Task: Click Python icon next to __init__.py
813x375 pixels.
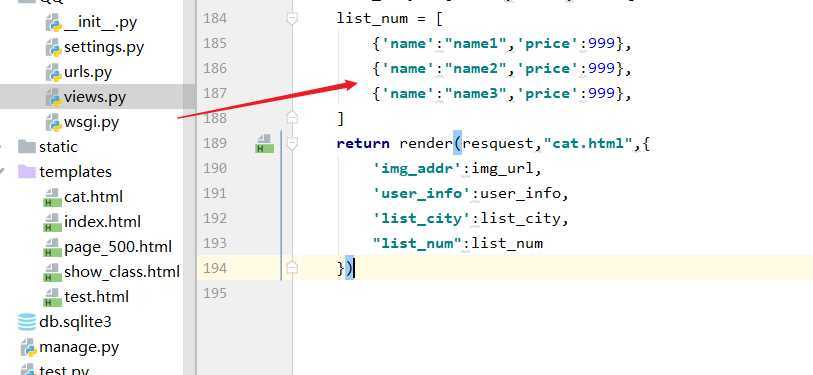Action: click(53, 23)
